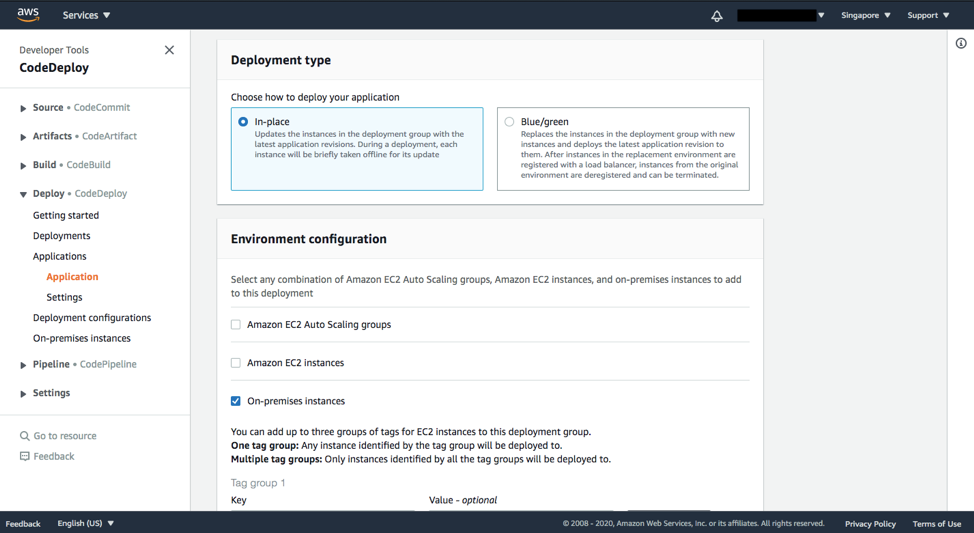Open On-premises instances page

tap(82, 338)
